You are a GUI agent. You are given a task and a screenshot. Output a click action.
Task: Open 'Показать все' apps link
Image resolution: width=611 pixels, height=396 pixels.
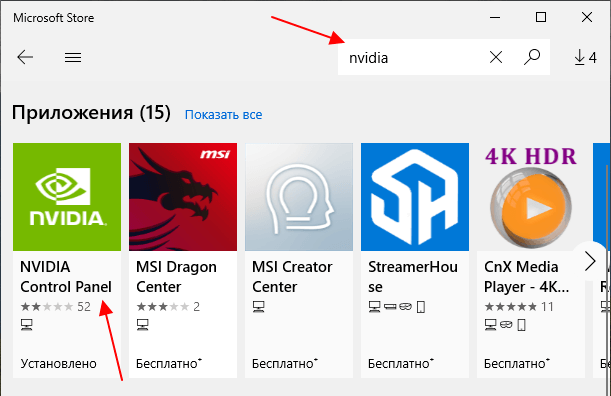pyautogui.click(x=223, y=115)
